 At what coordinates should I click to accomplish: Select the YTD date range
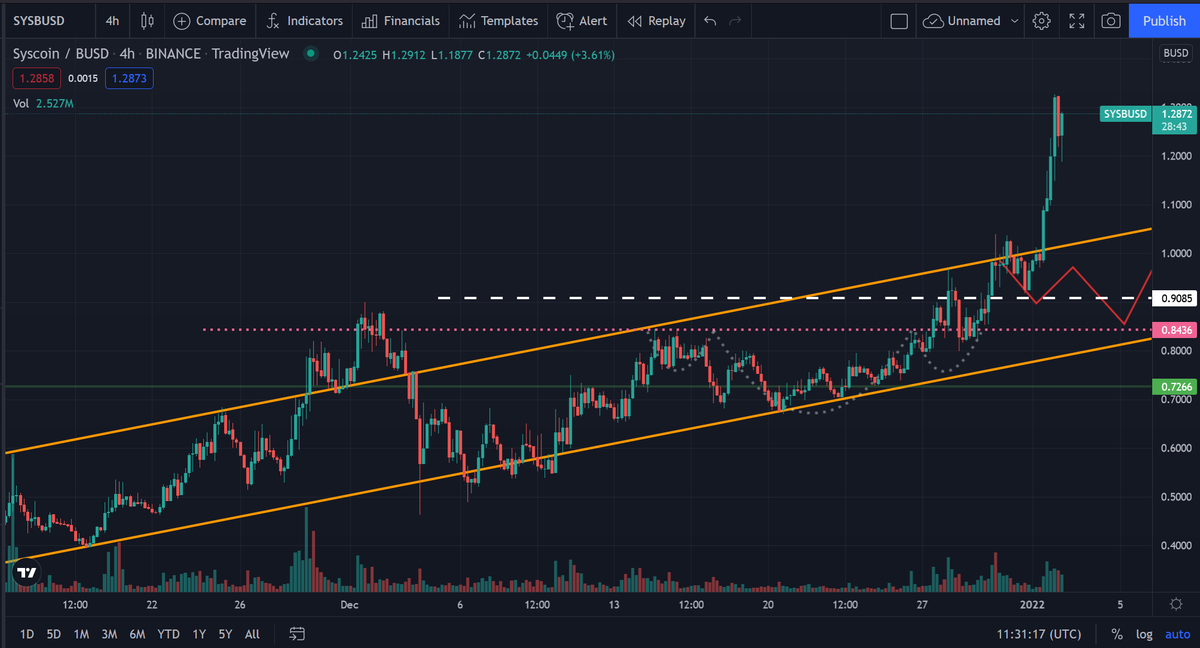tap(169, 634)
